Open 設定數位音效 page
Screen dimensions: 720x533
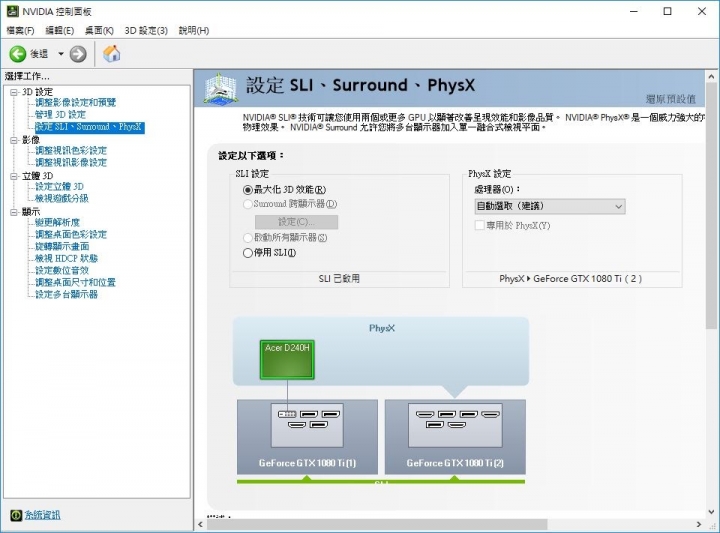click(62, 270)
